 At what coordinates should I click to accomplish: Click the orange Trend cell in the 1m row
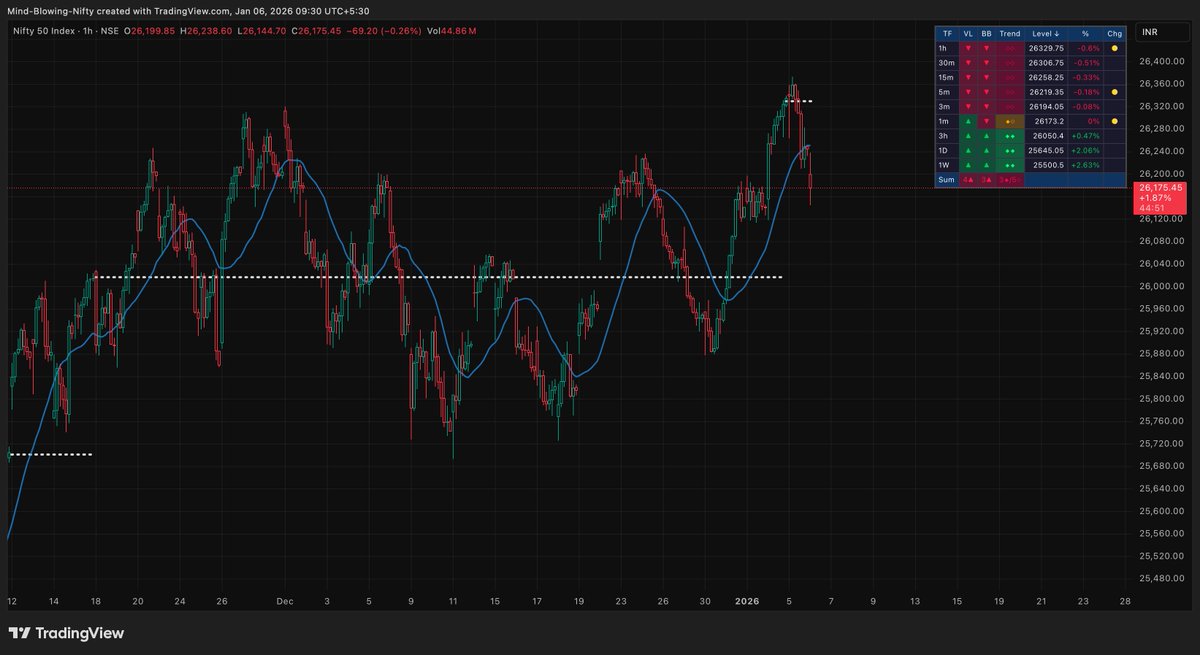1010,120
